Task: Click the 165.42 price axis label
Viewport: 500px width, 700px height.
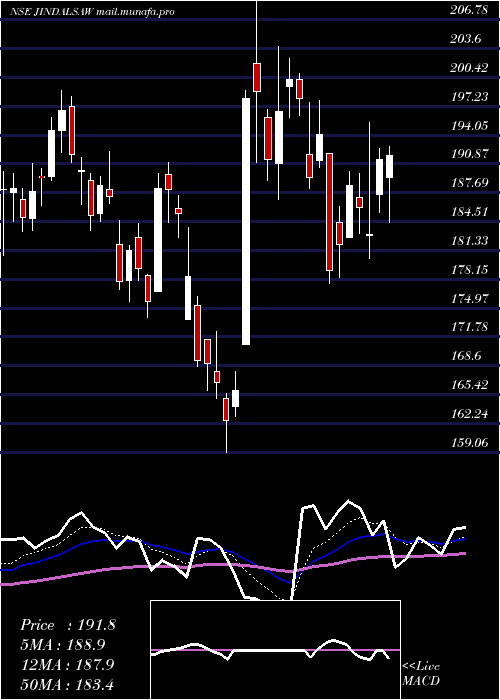Action: click(x=469, y=385)
